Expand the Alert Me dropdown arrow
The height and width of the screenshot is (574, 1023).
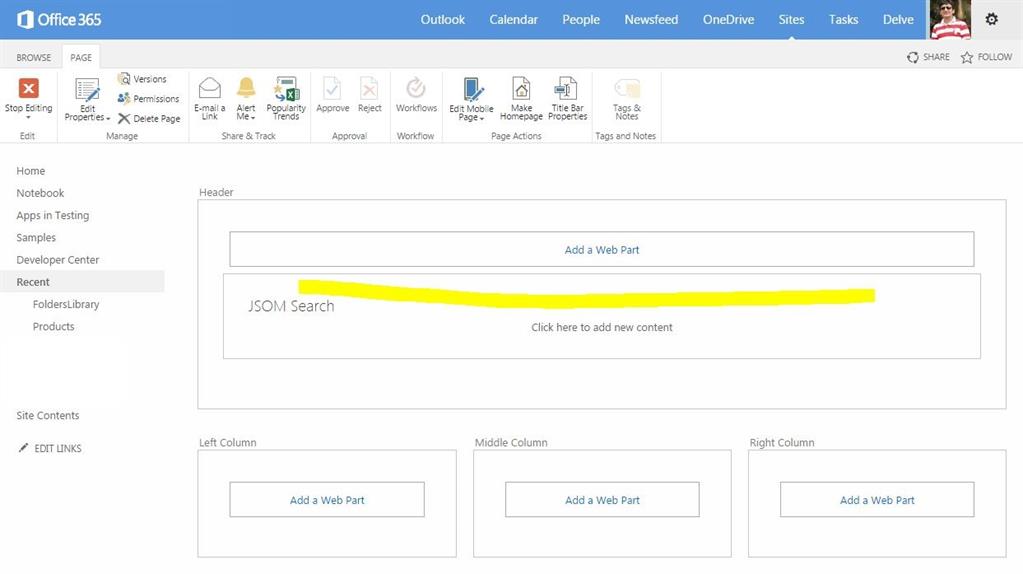coord(253,118)
